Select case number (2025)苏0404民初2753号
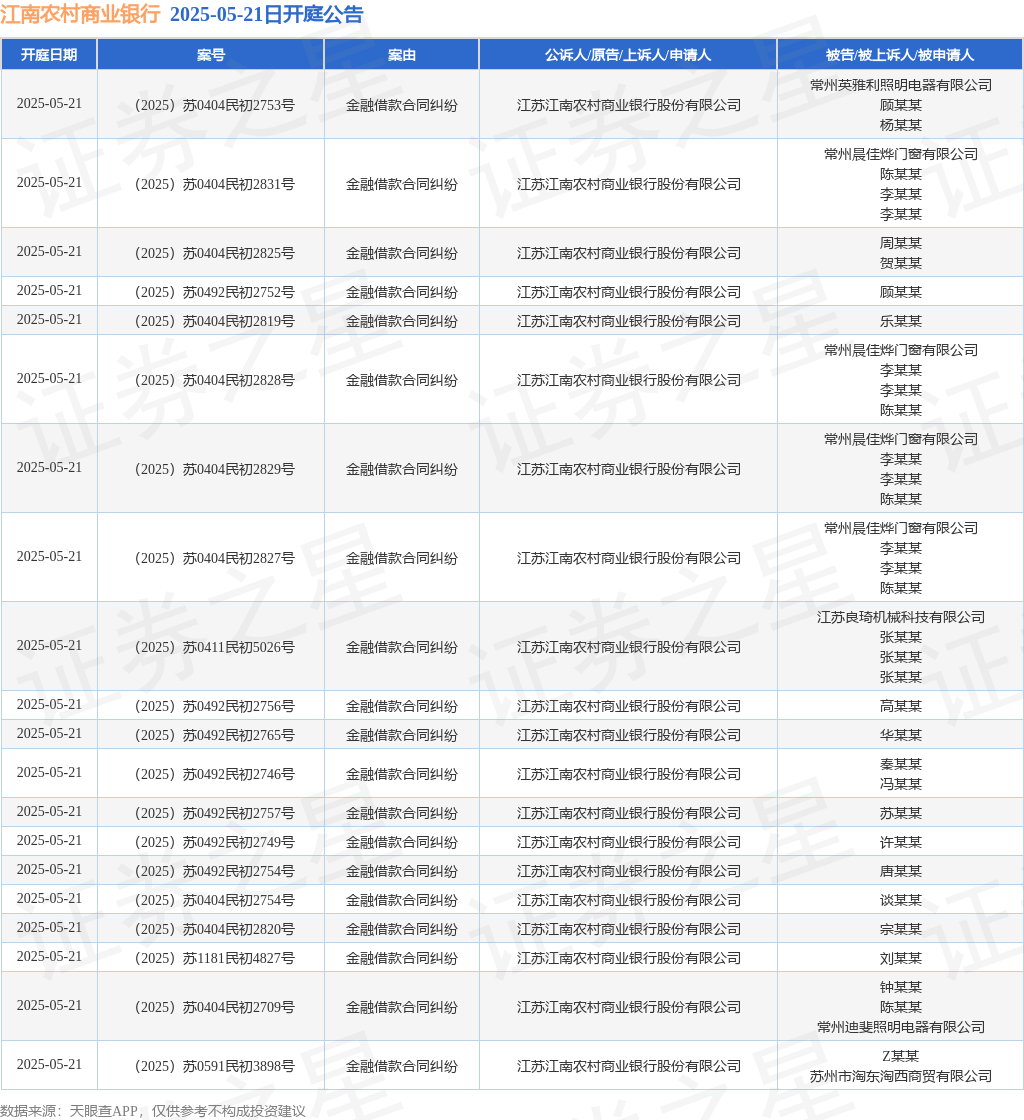1024x1120 pixels. coord(214,105)
